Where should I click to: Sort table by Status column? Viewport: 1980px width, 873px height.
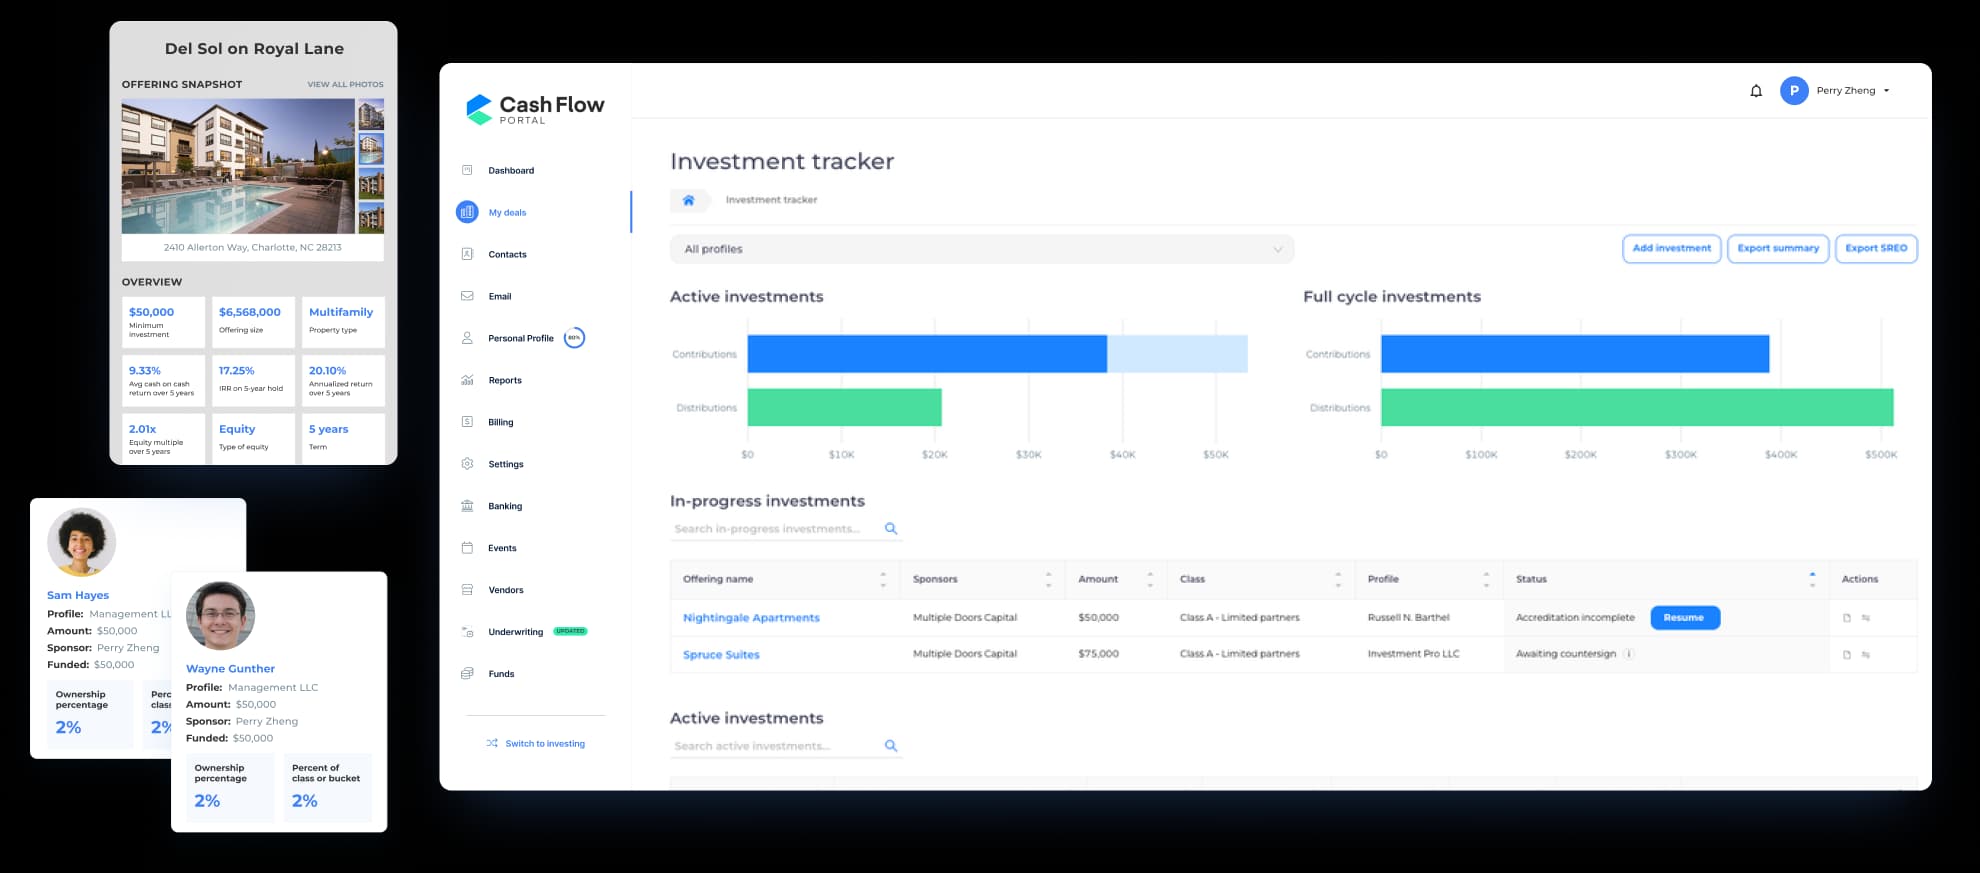tap(1811, 579)
